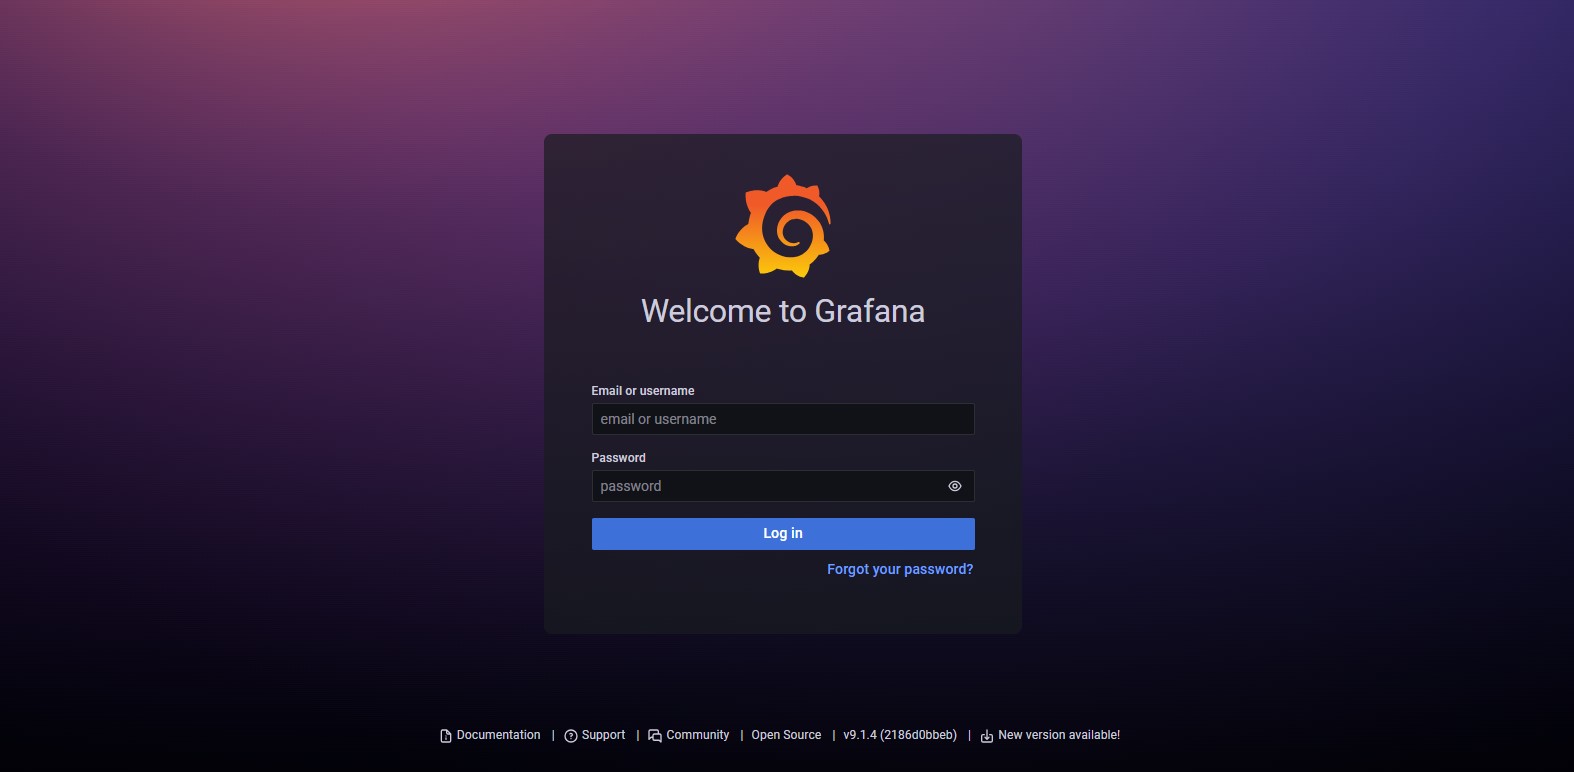Click the download icon beside New version available
The image size is (1574, 772).
point(987,736)
